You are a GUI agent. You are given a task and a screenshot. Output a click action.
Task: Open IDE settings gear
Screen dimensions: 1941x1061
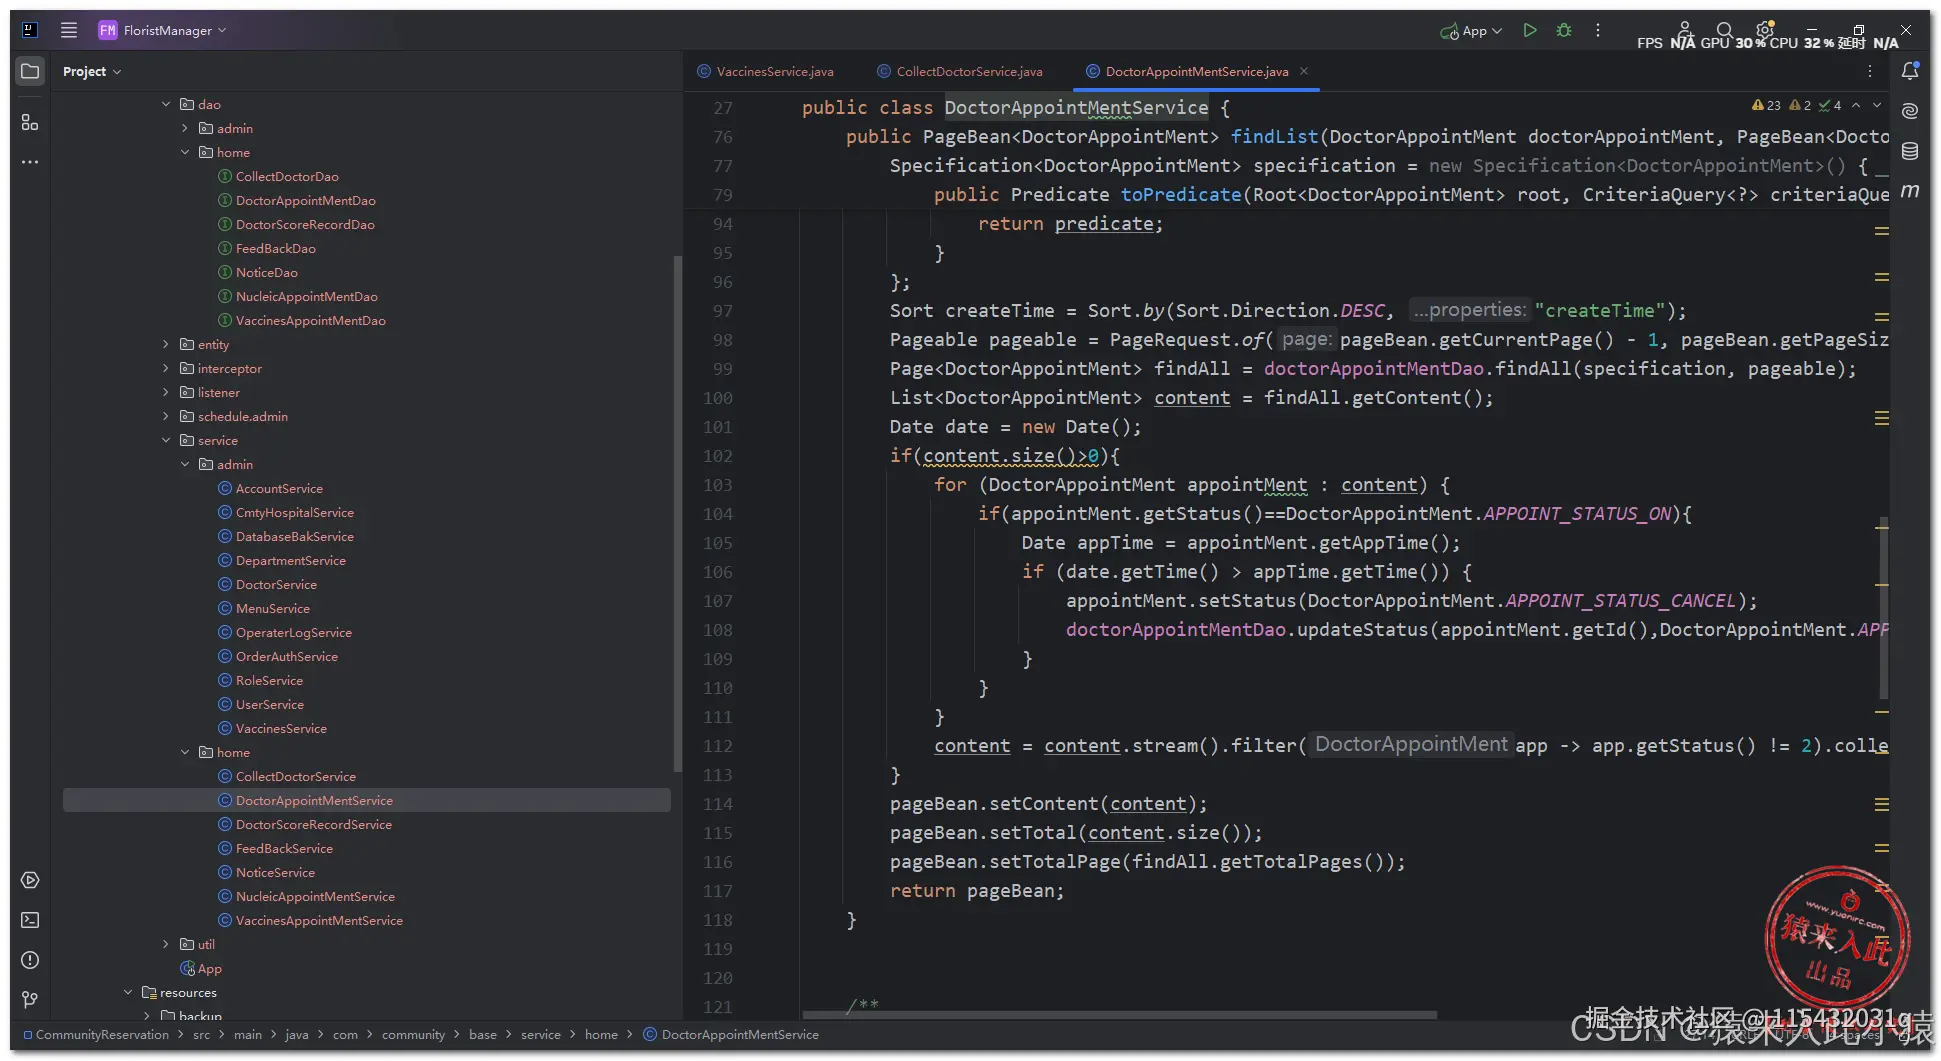coord(1765,30)
